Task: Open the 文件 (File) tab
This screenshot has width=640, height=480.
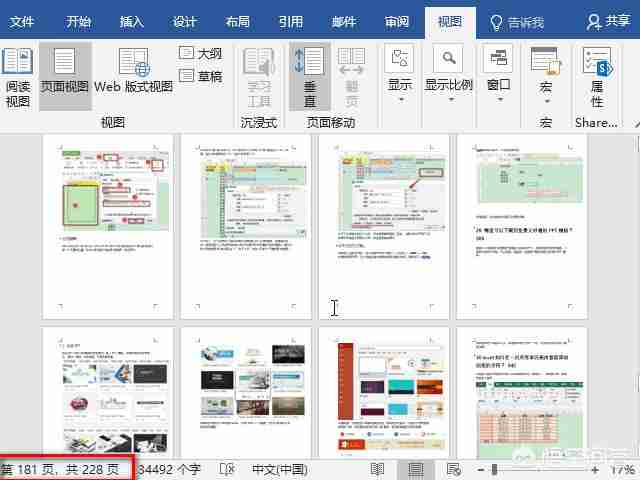Action: tap(21, 21)
